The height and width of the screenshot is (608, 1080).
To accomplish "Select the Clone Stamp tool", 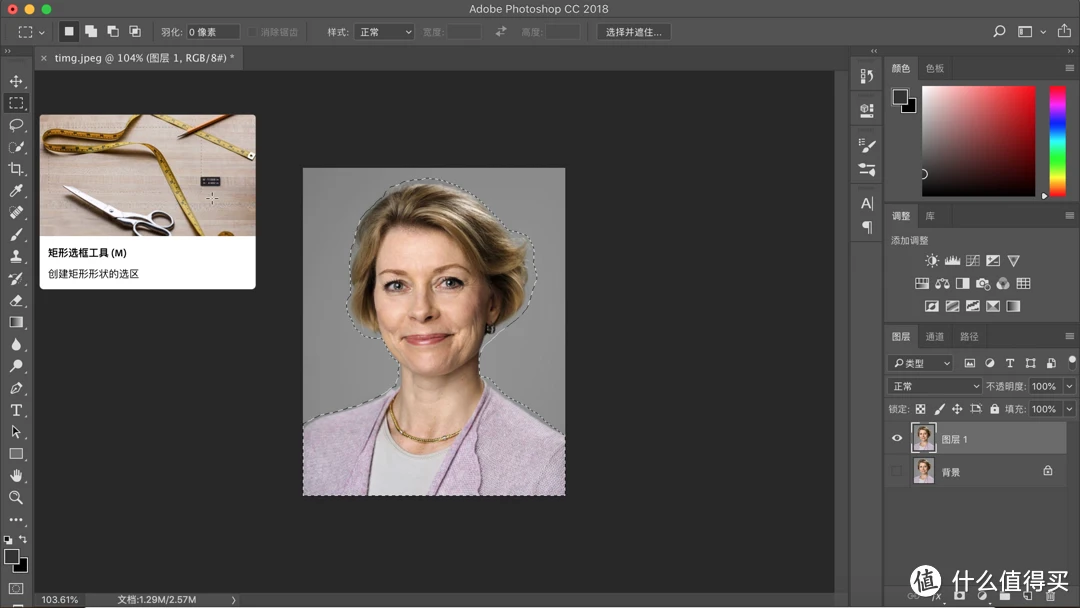I will point(16,256).
